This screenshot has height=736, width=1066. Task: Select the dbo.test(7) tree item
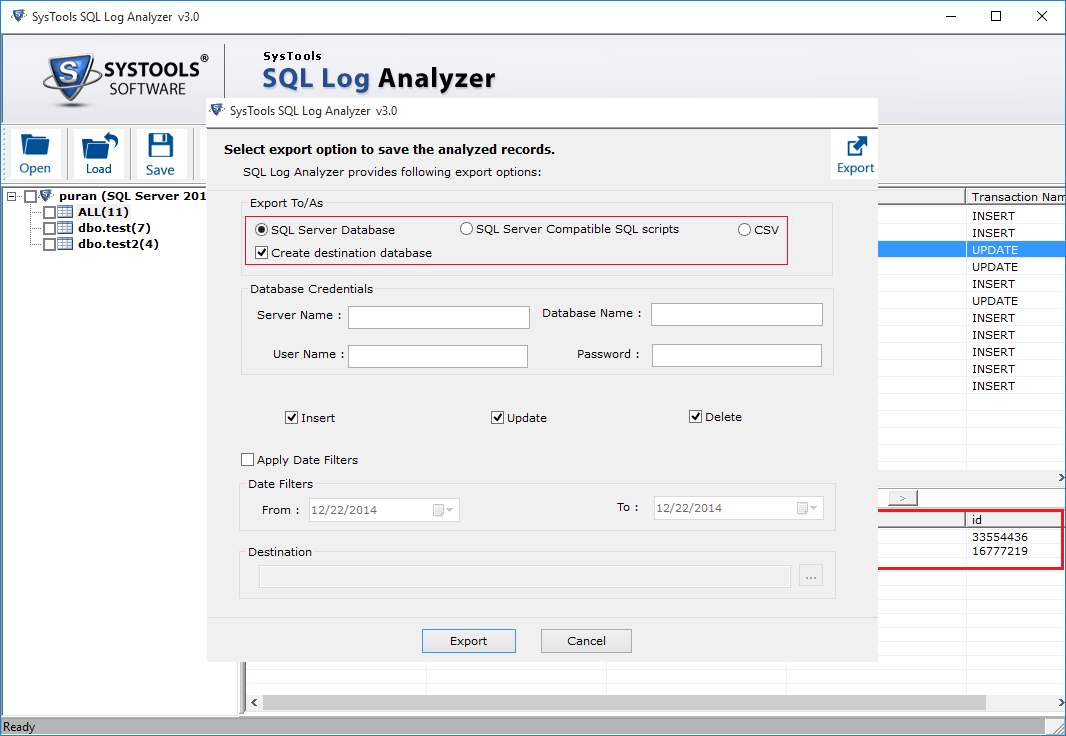[x=114, y=228]
